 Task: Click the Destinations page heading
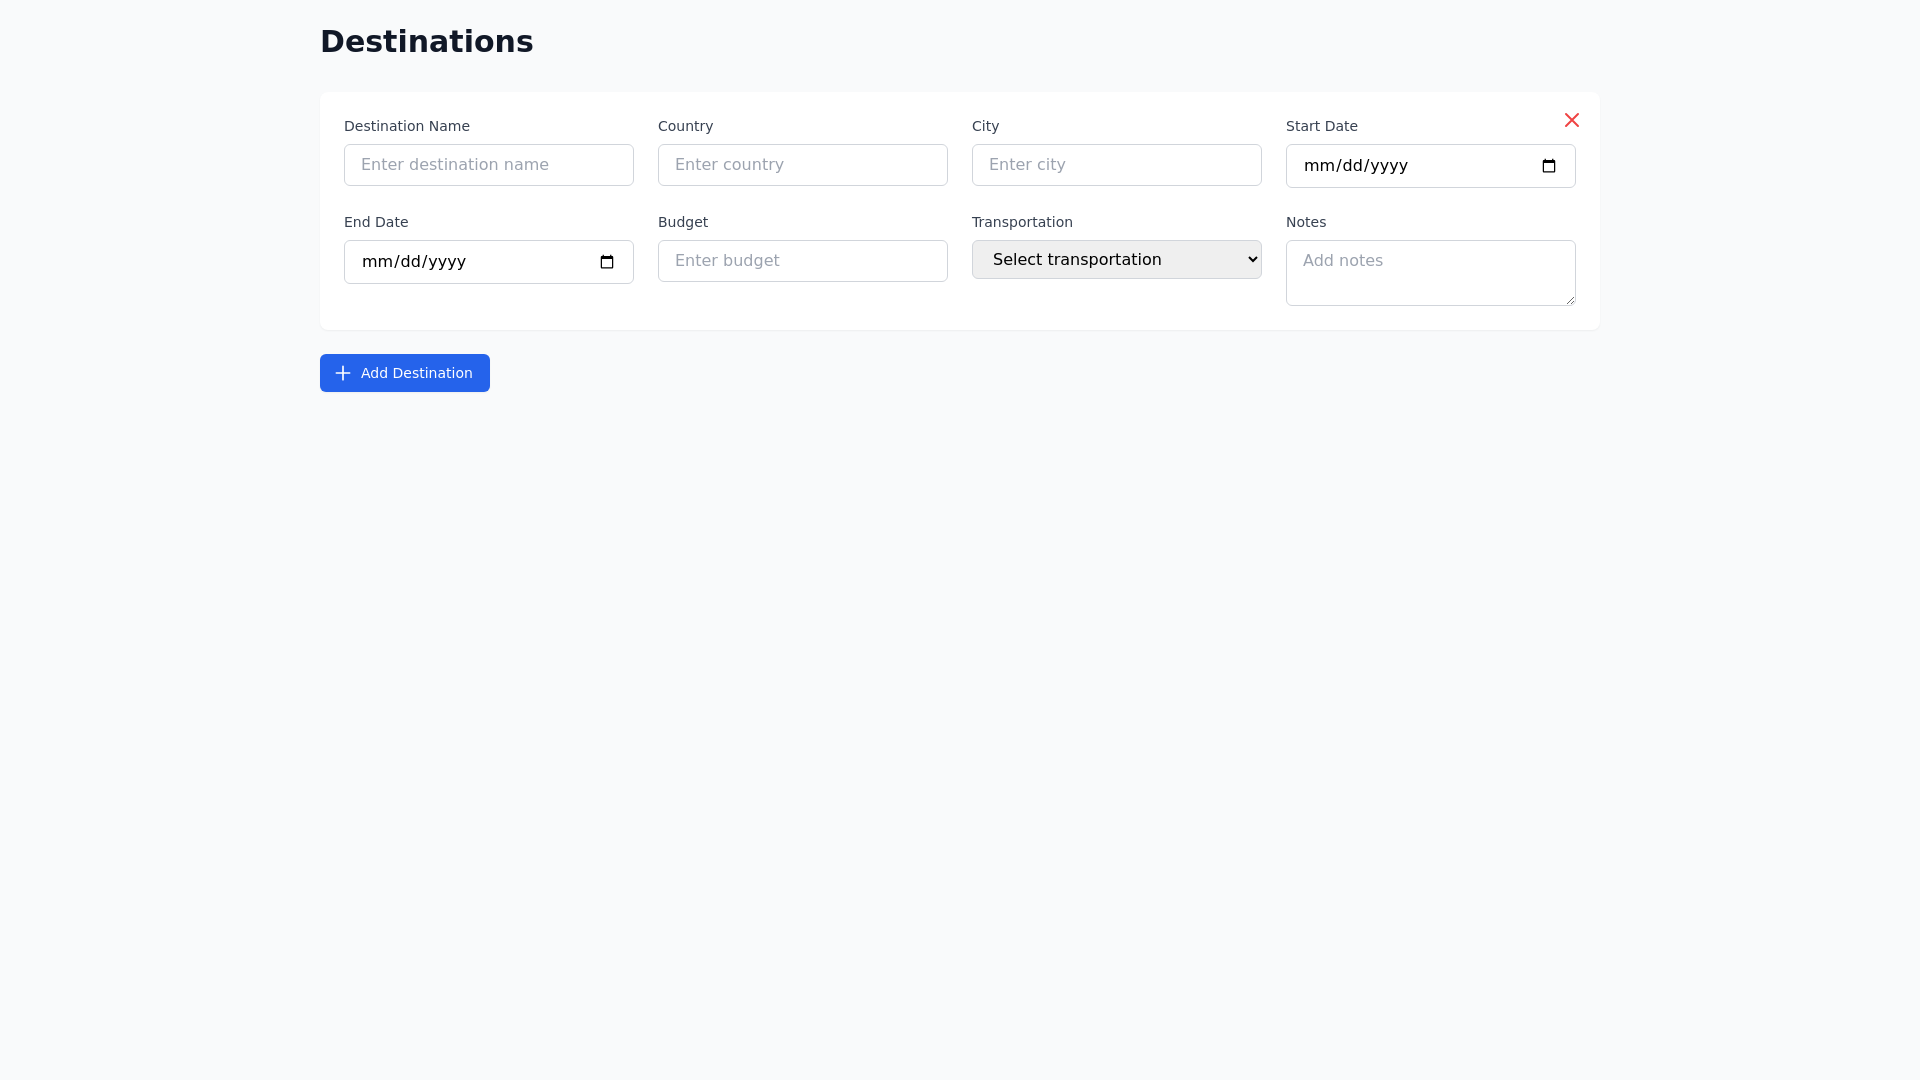[426, 41]
